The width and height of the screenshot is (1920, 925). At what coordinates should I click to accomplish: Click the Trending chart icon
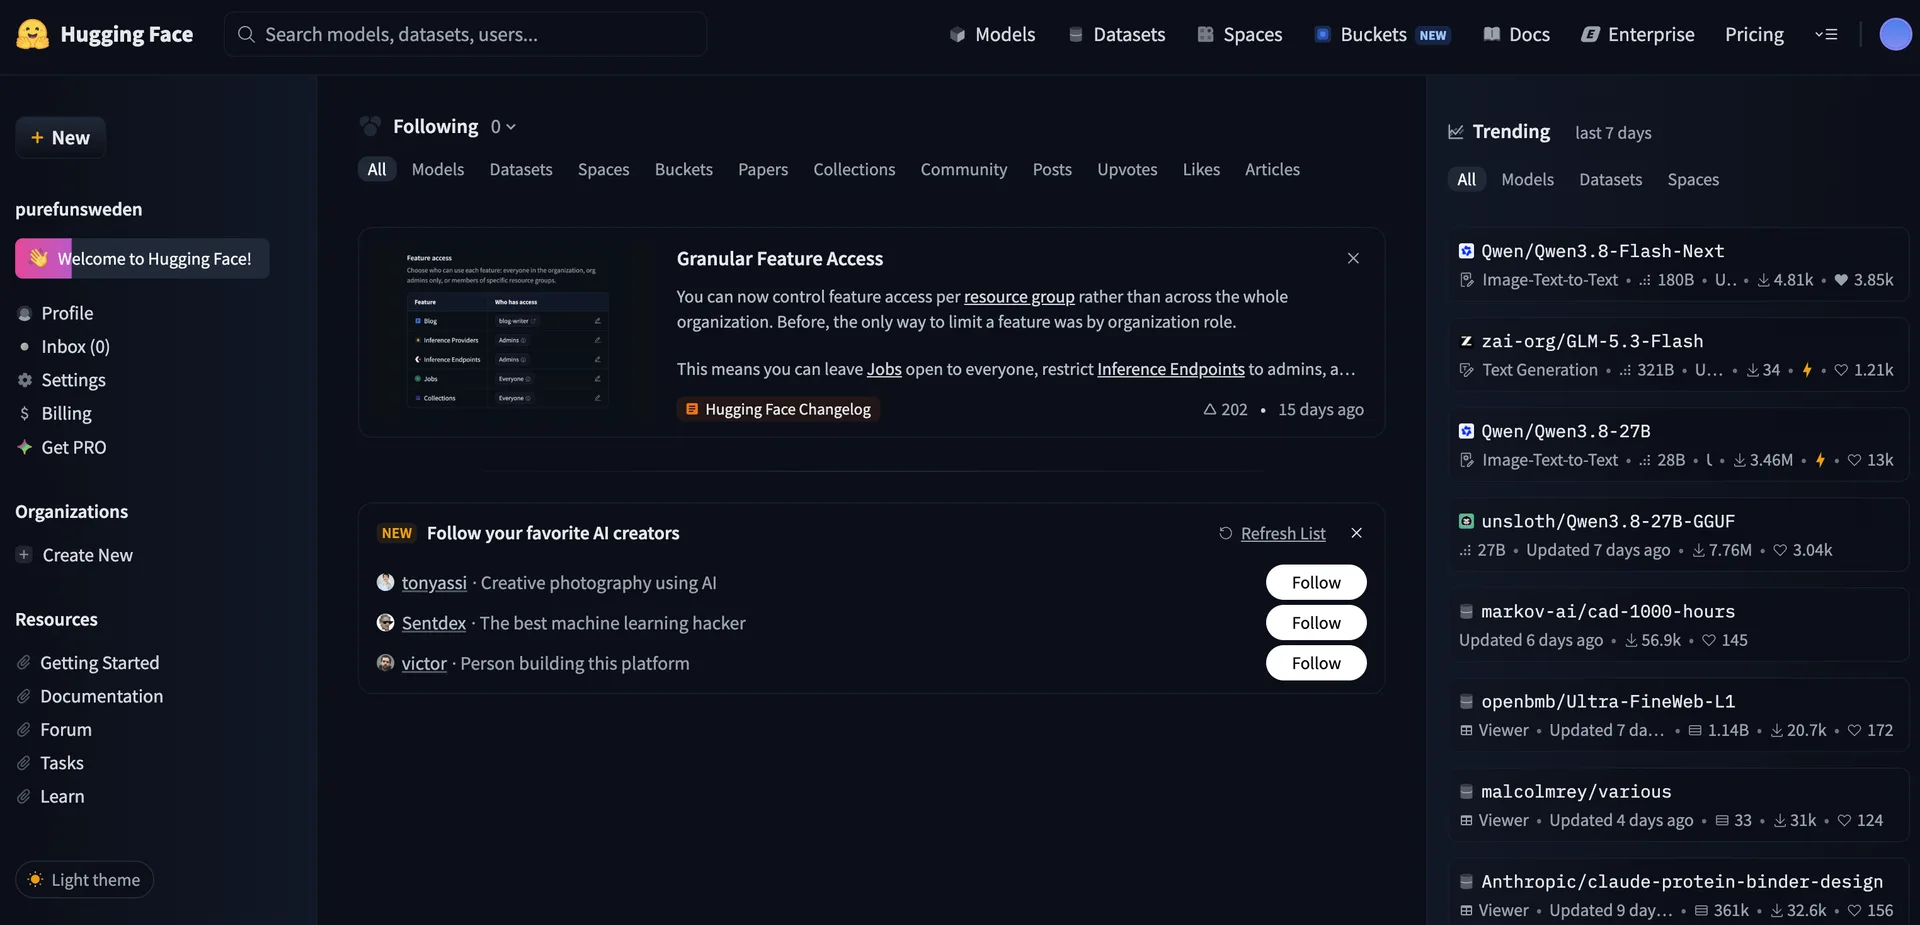pos(1456,132)
